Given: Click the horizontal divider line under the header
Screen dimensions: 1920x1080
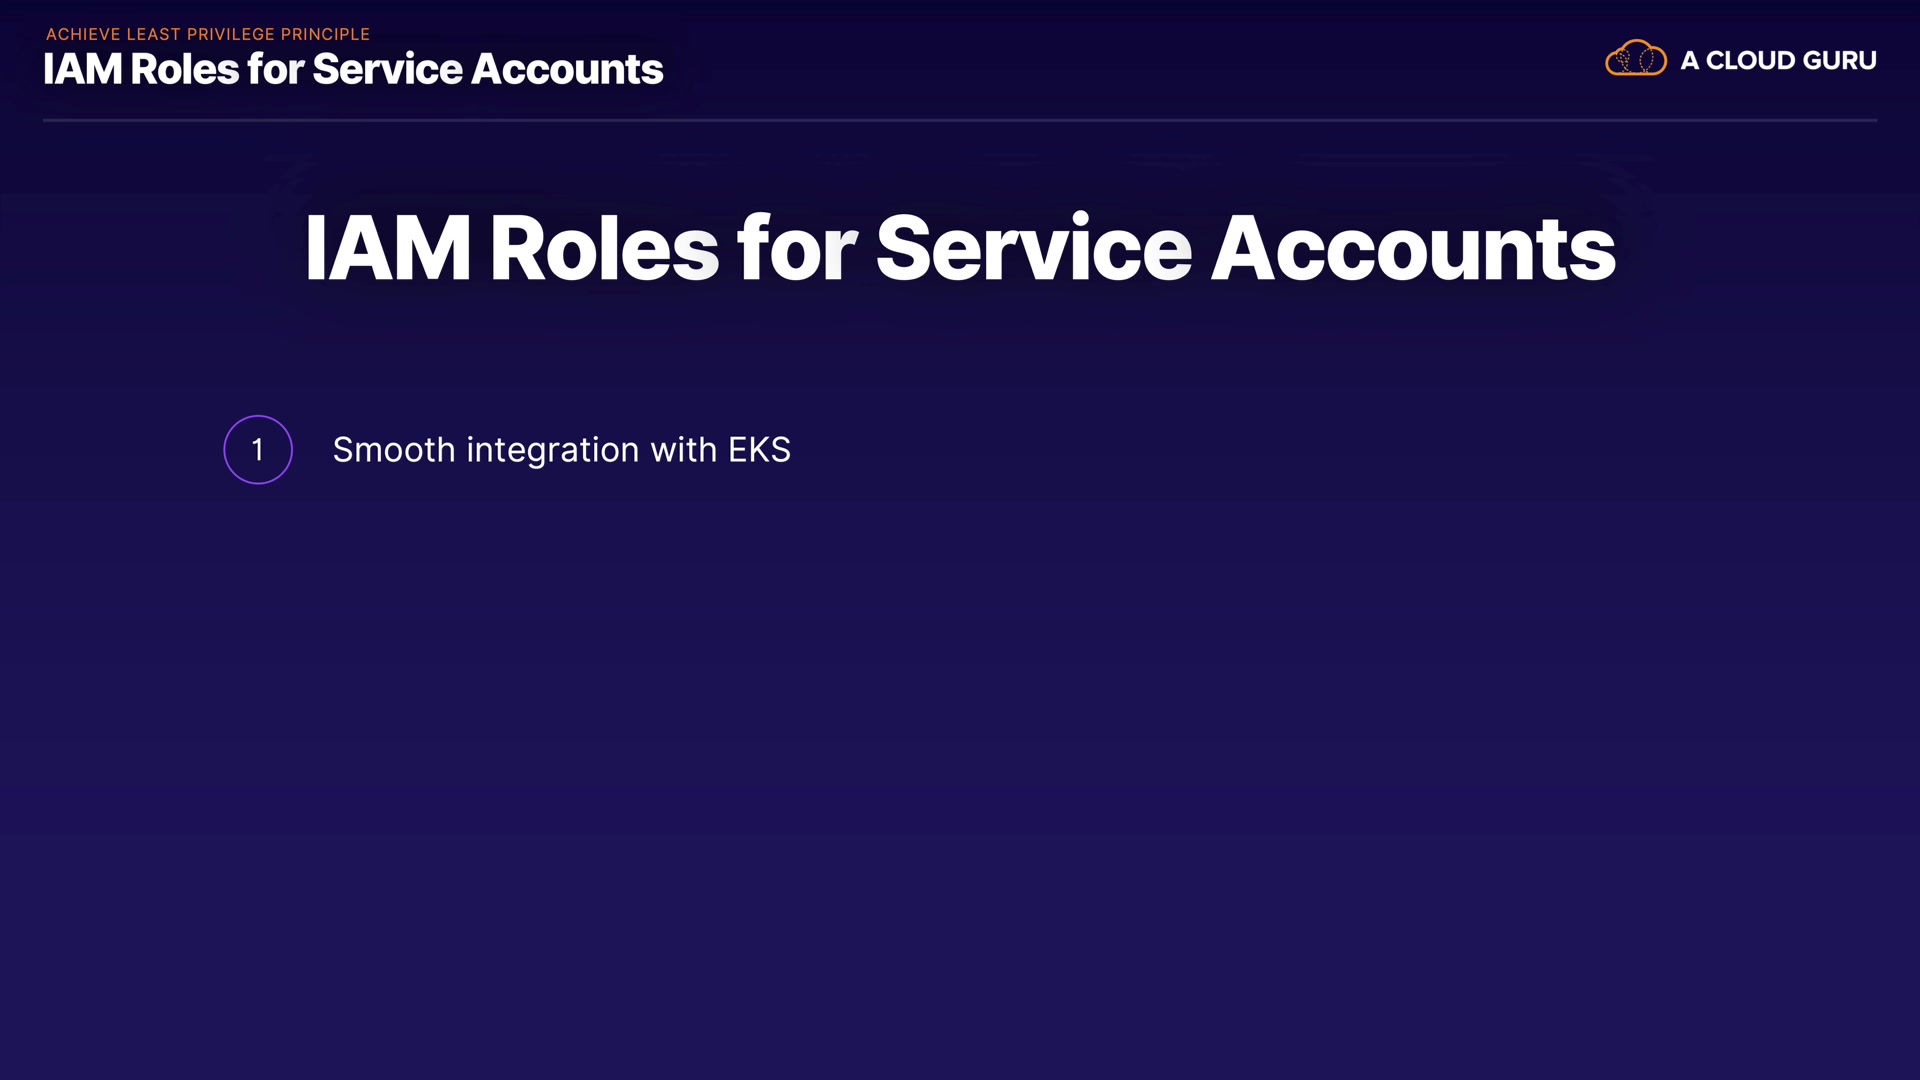Looking at the screenshot, I should pos(960,120).
